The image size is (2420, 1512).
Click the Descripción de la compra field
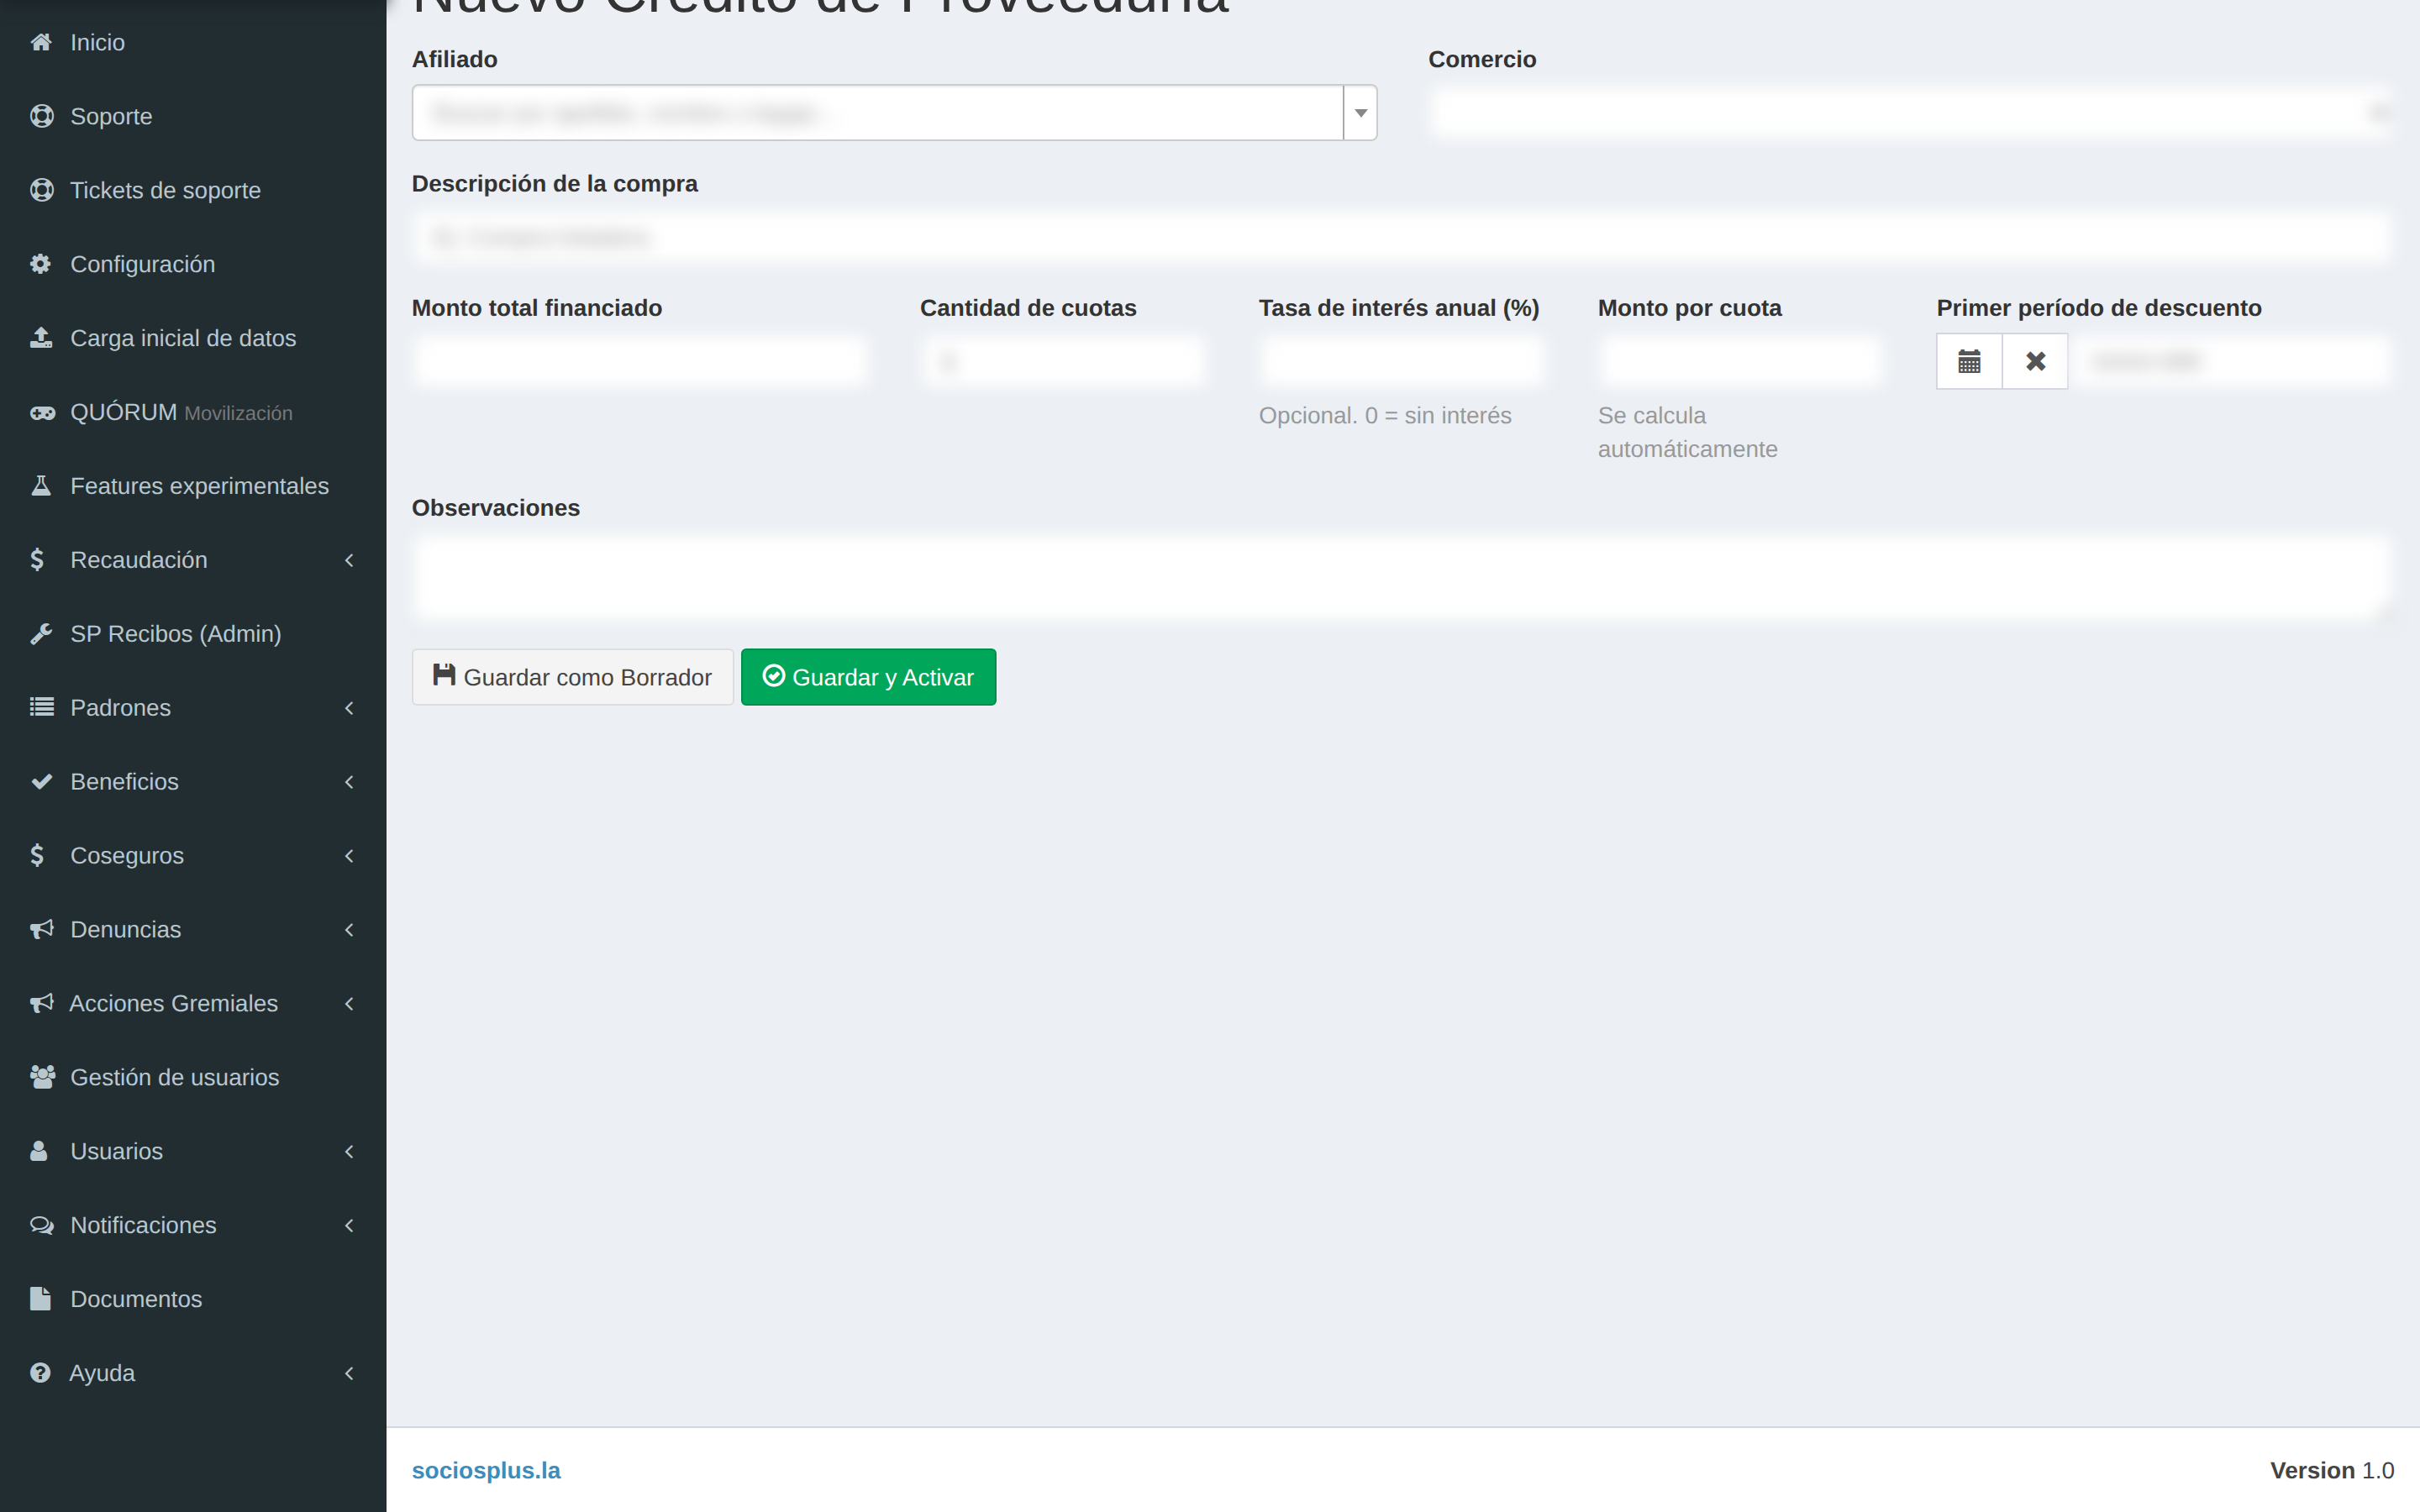(1402, 237)
